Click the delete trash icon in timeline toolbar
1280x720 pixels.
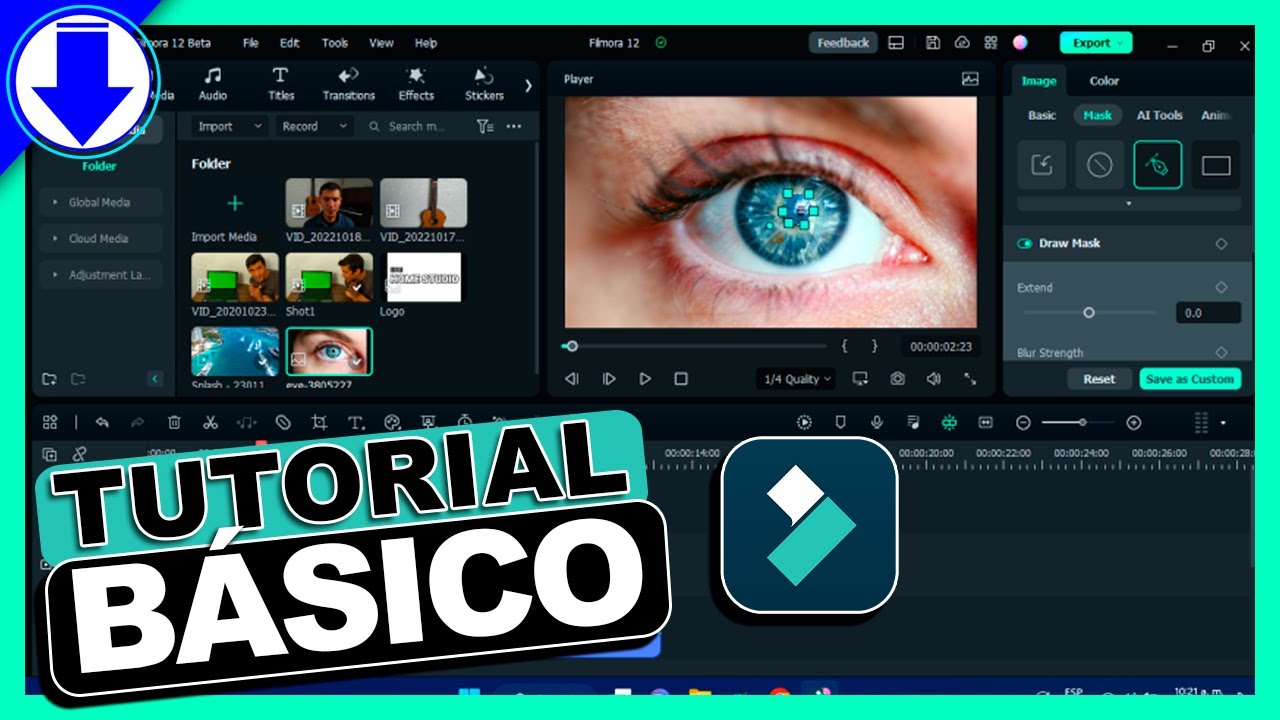pyautogui.click(x=174, y=423)
